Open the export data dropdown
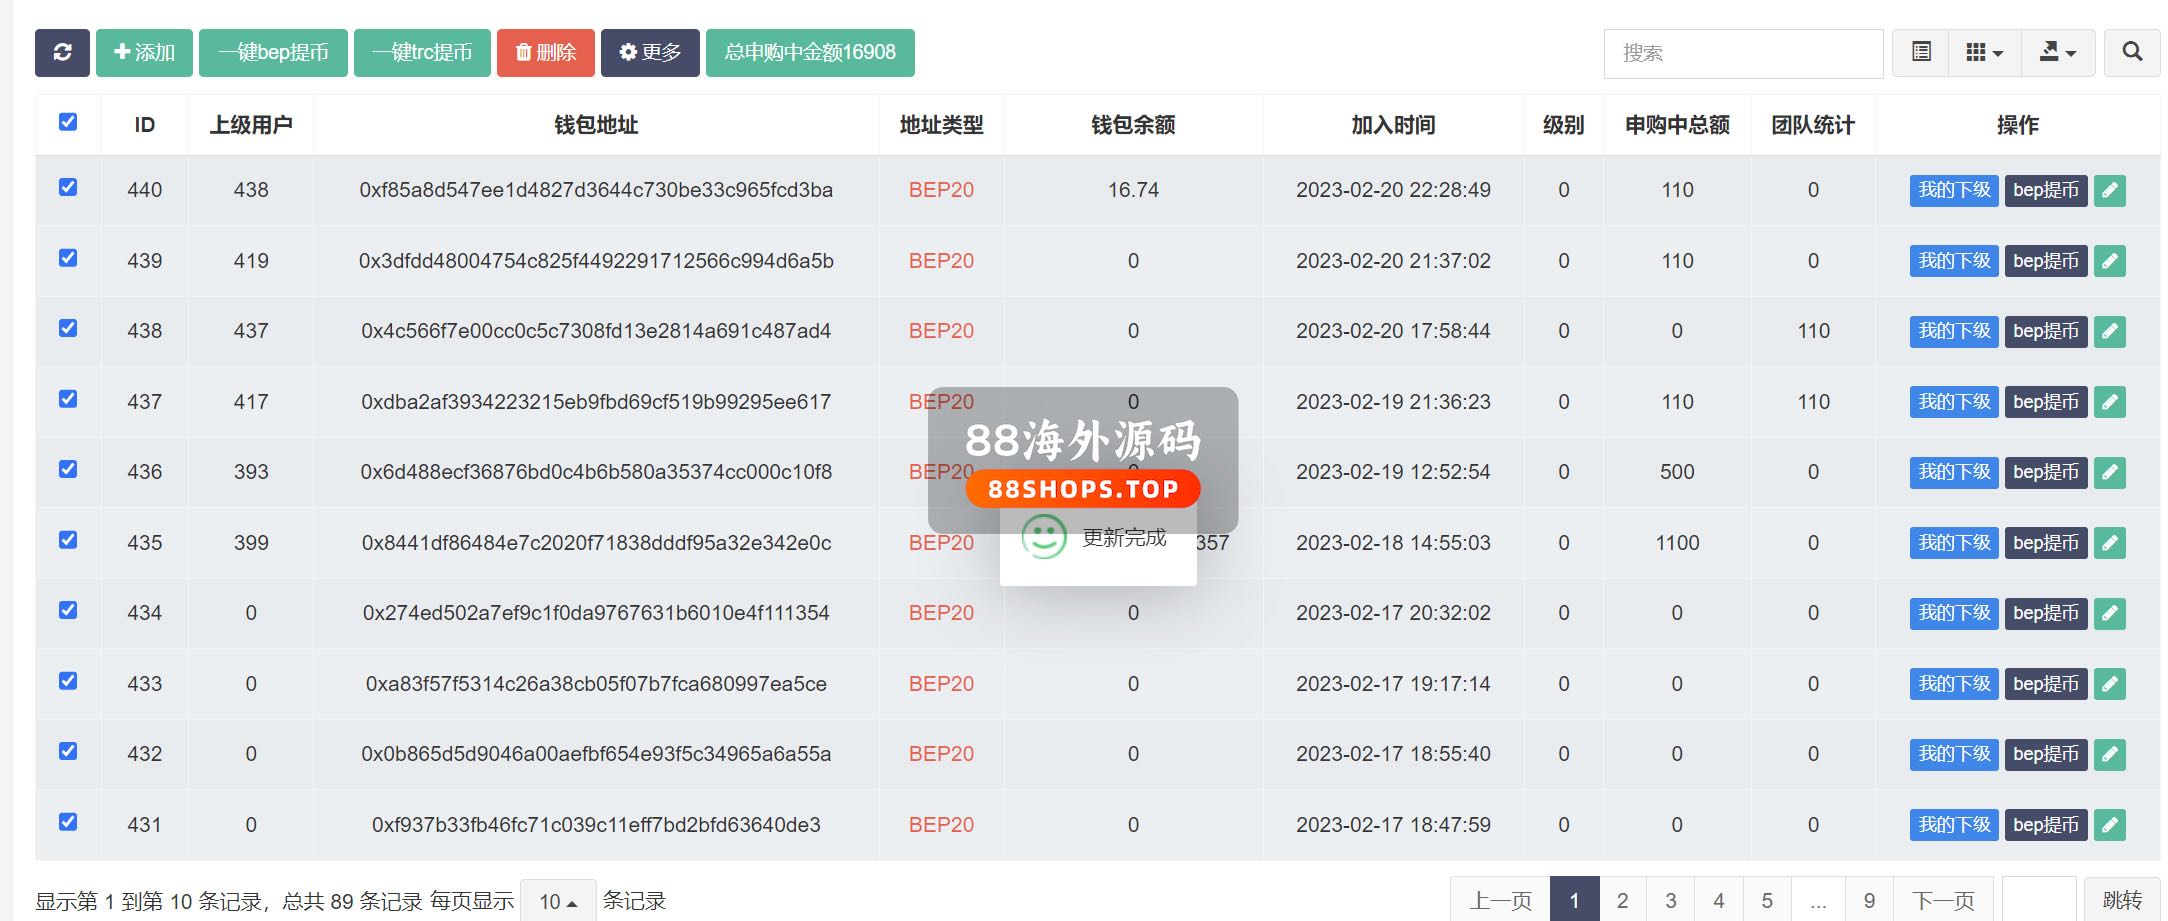The width and height of the screenshot is (2168, 921). (x=2057, y=53)
